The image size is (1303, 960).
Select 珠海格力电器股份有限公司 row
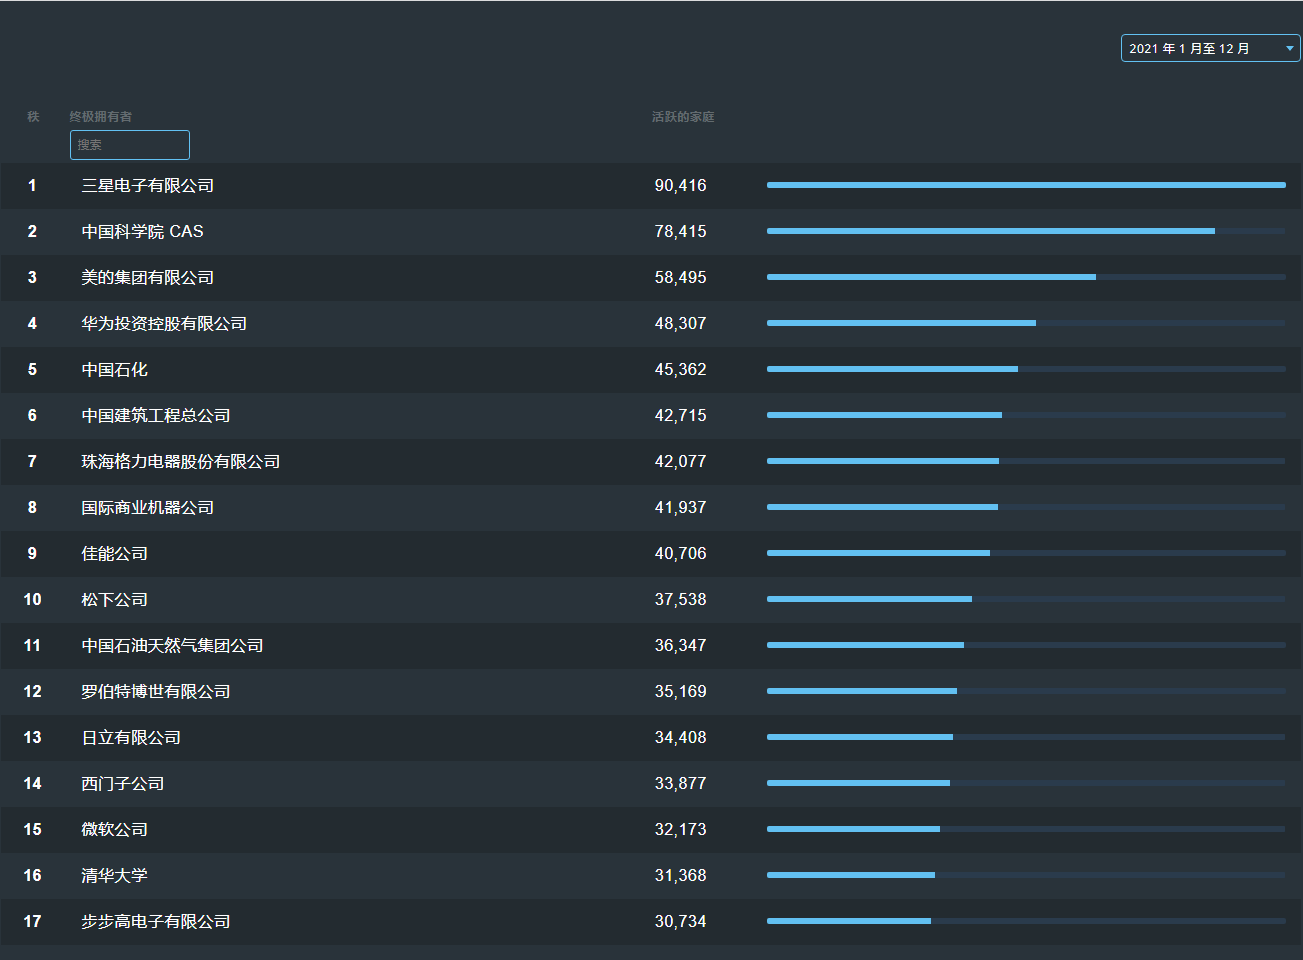pyautogui.click(x=180, y=462)
